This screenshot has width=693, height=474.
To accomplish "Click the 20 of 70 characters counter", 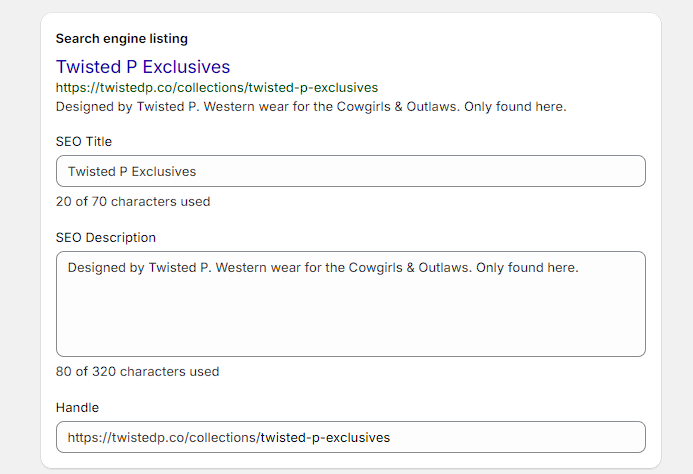I will coord(133,202).
